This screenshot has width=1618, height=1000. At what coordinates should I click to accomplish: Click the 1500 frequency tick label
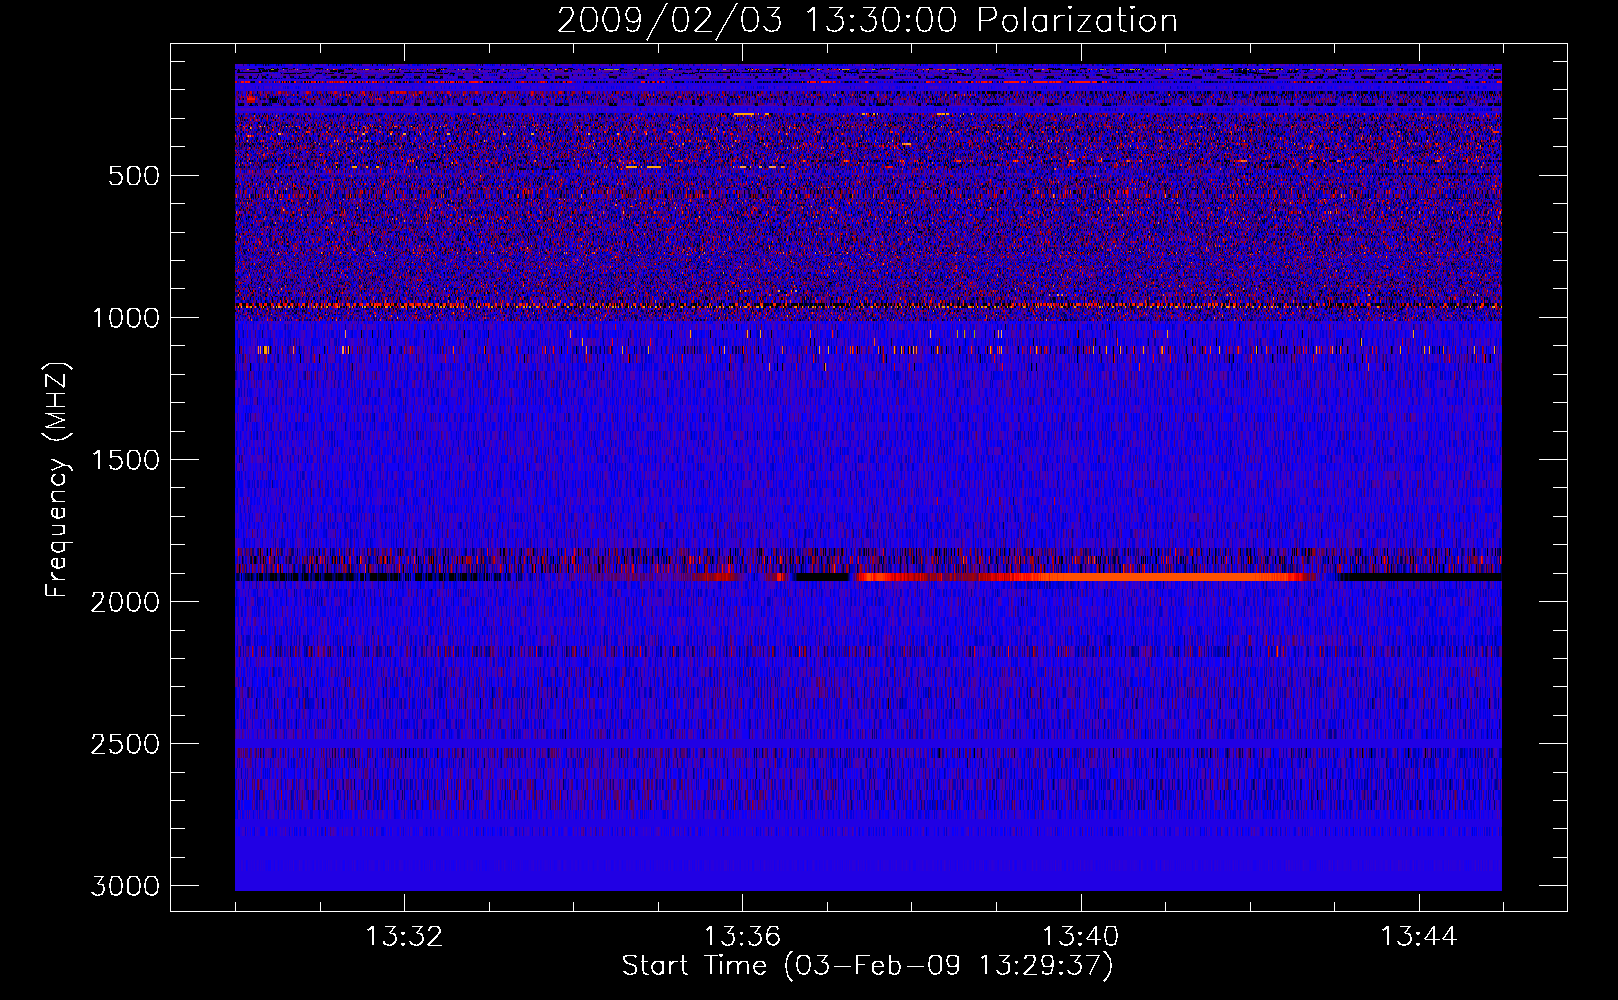126,460
